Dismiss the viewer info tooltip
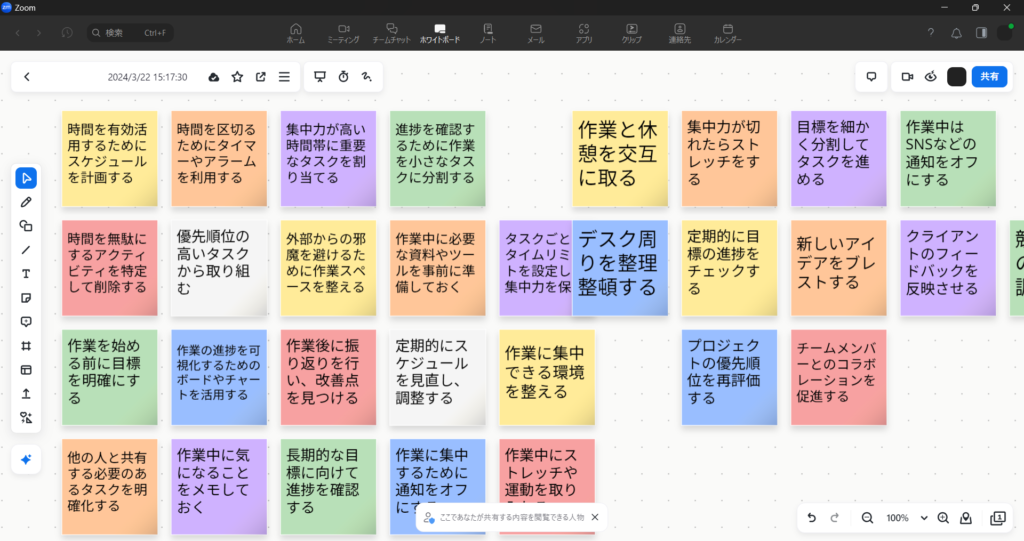Viewport: 1024px width, 541px height. [x=595, y=517]
